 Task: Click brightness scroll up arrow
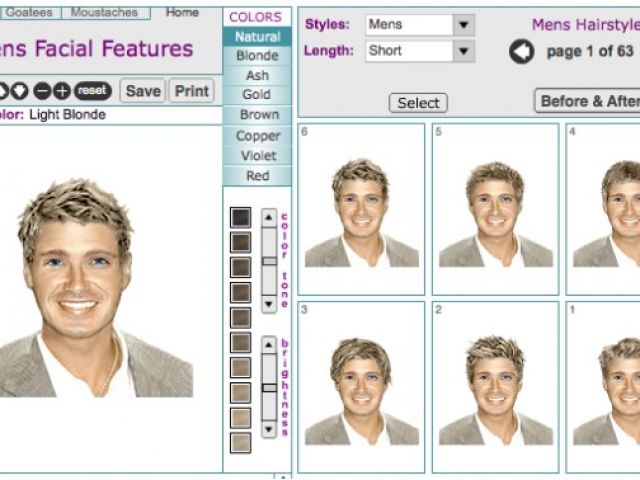(x=269, y=343)
